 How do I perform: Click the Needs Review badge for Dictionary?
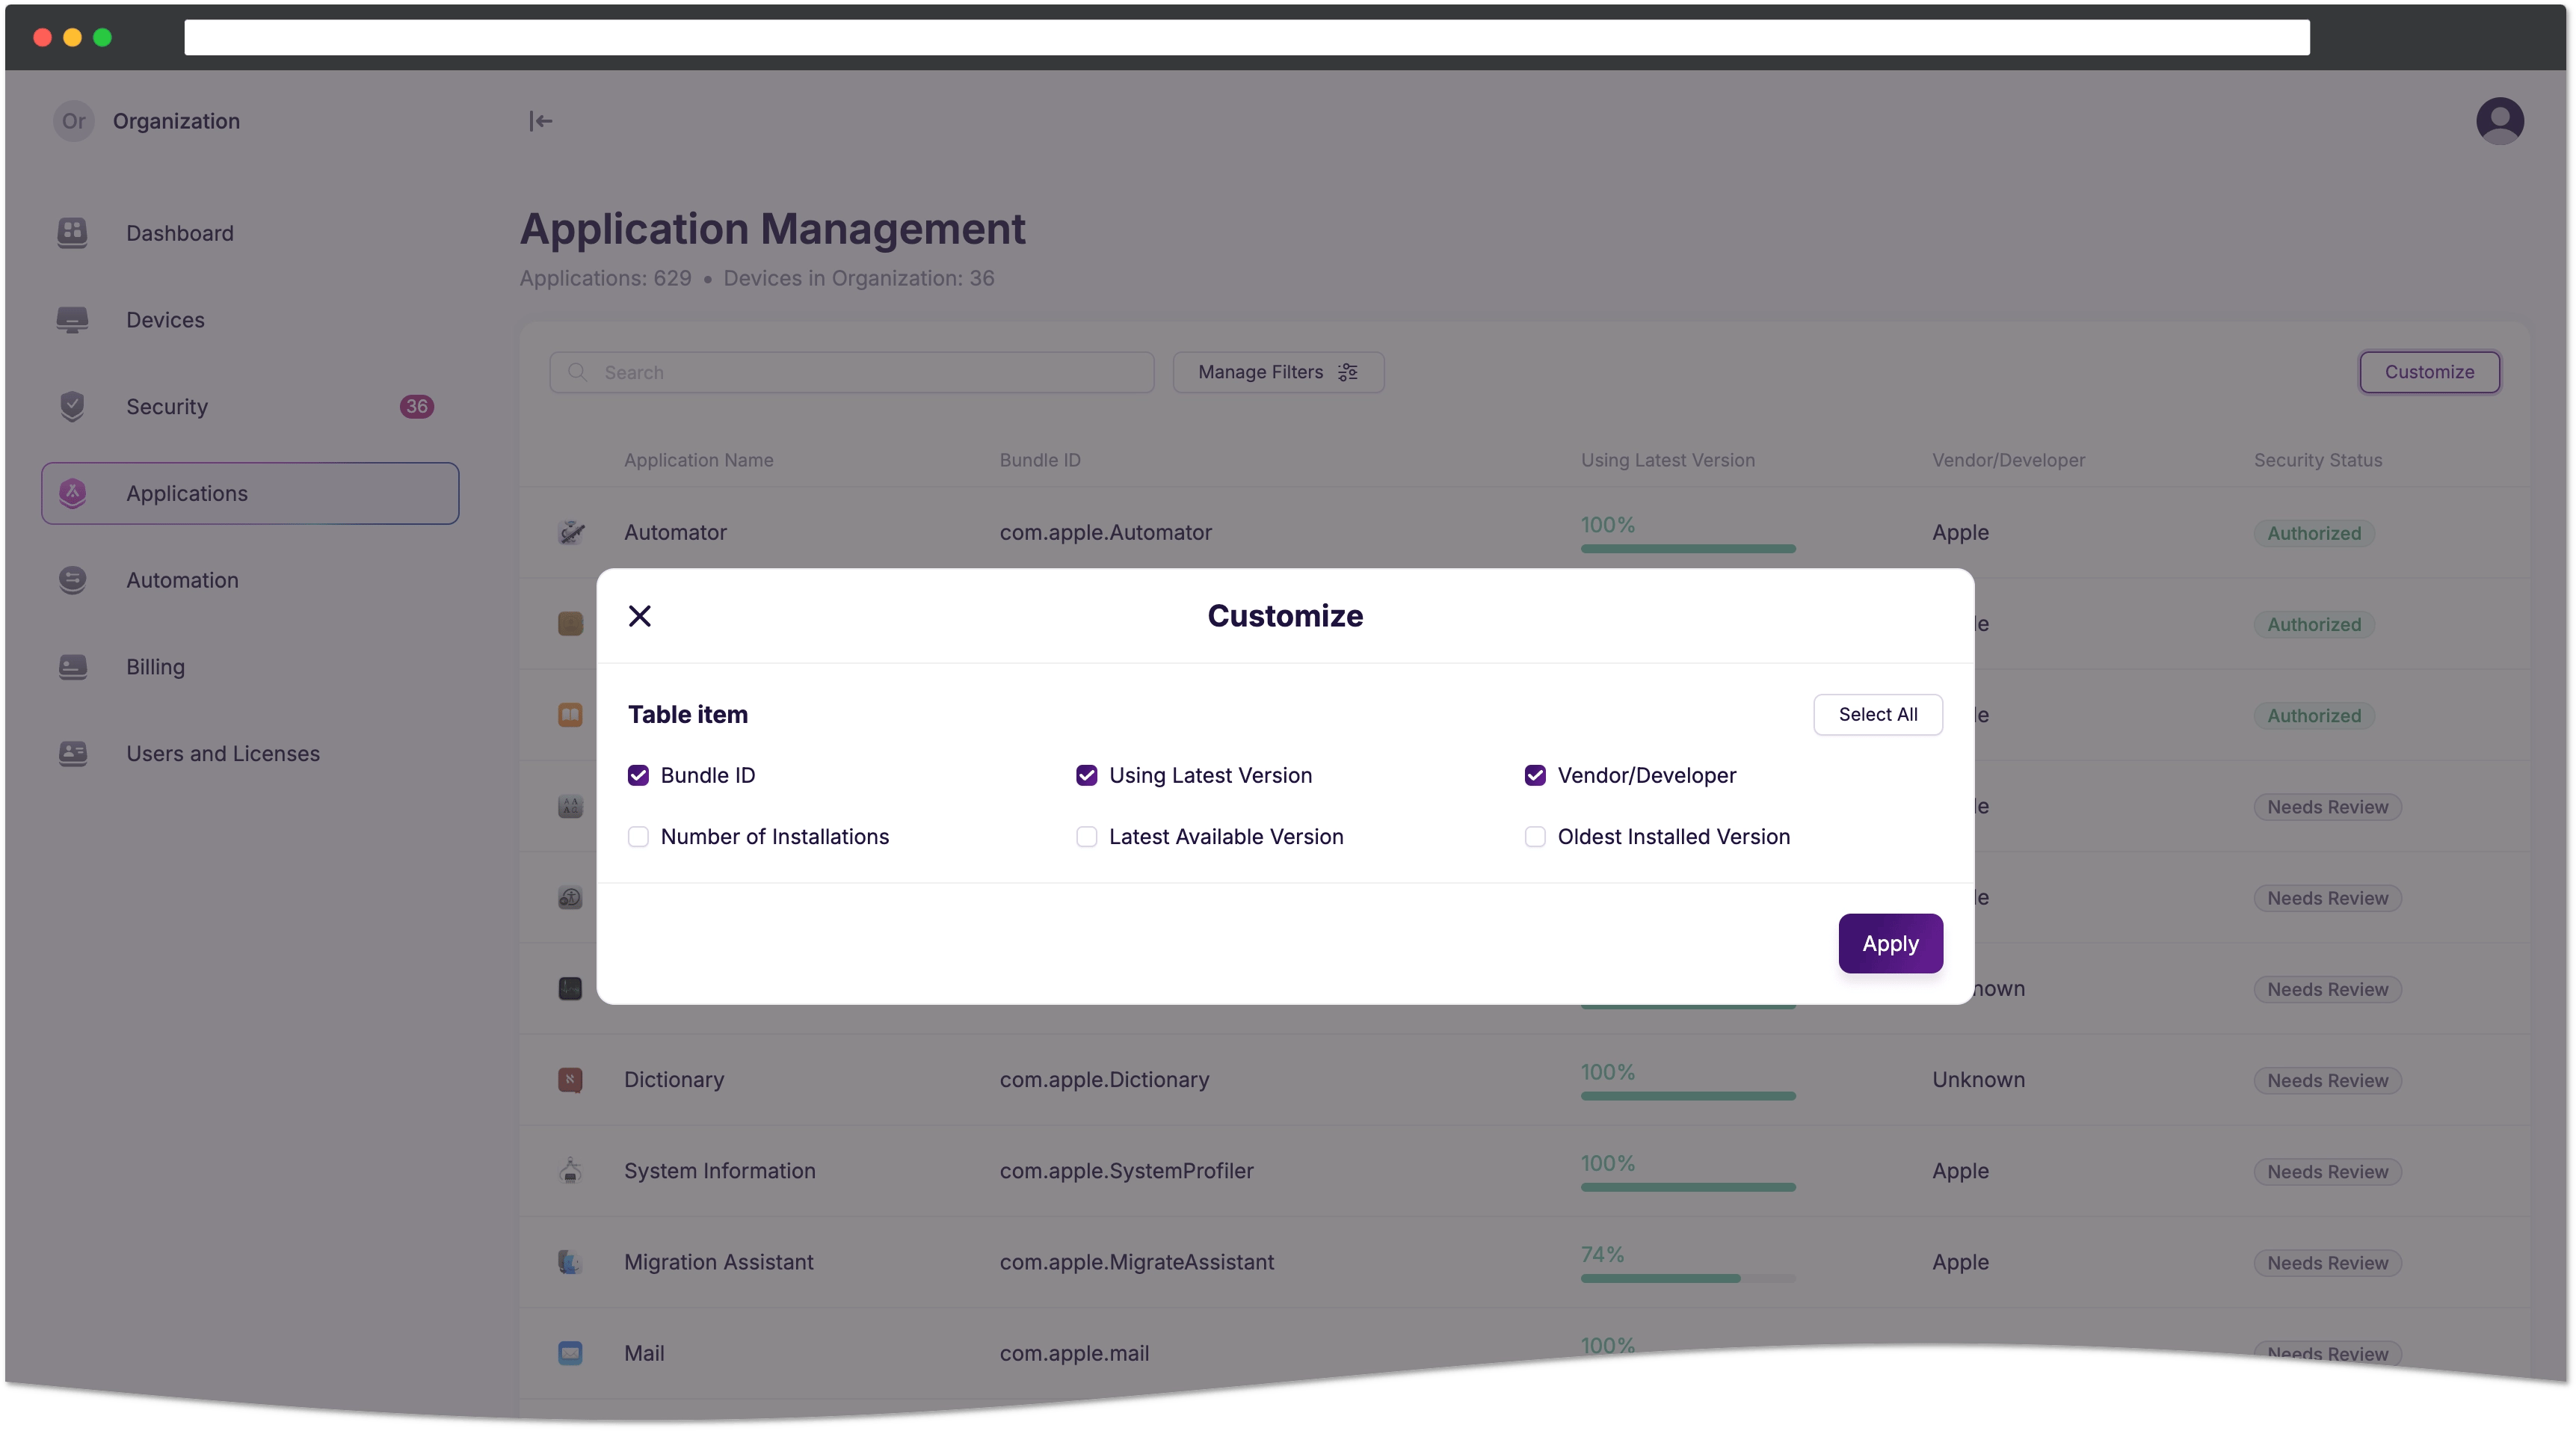tap(2327, 1080)
